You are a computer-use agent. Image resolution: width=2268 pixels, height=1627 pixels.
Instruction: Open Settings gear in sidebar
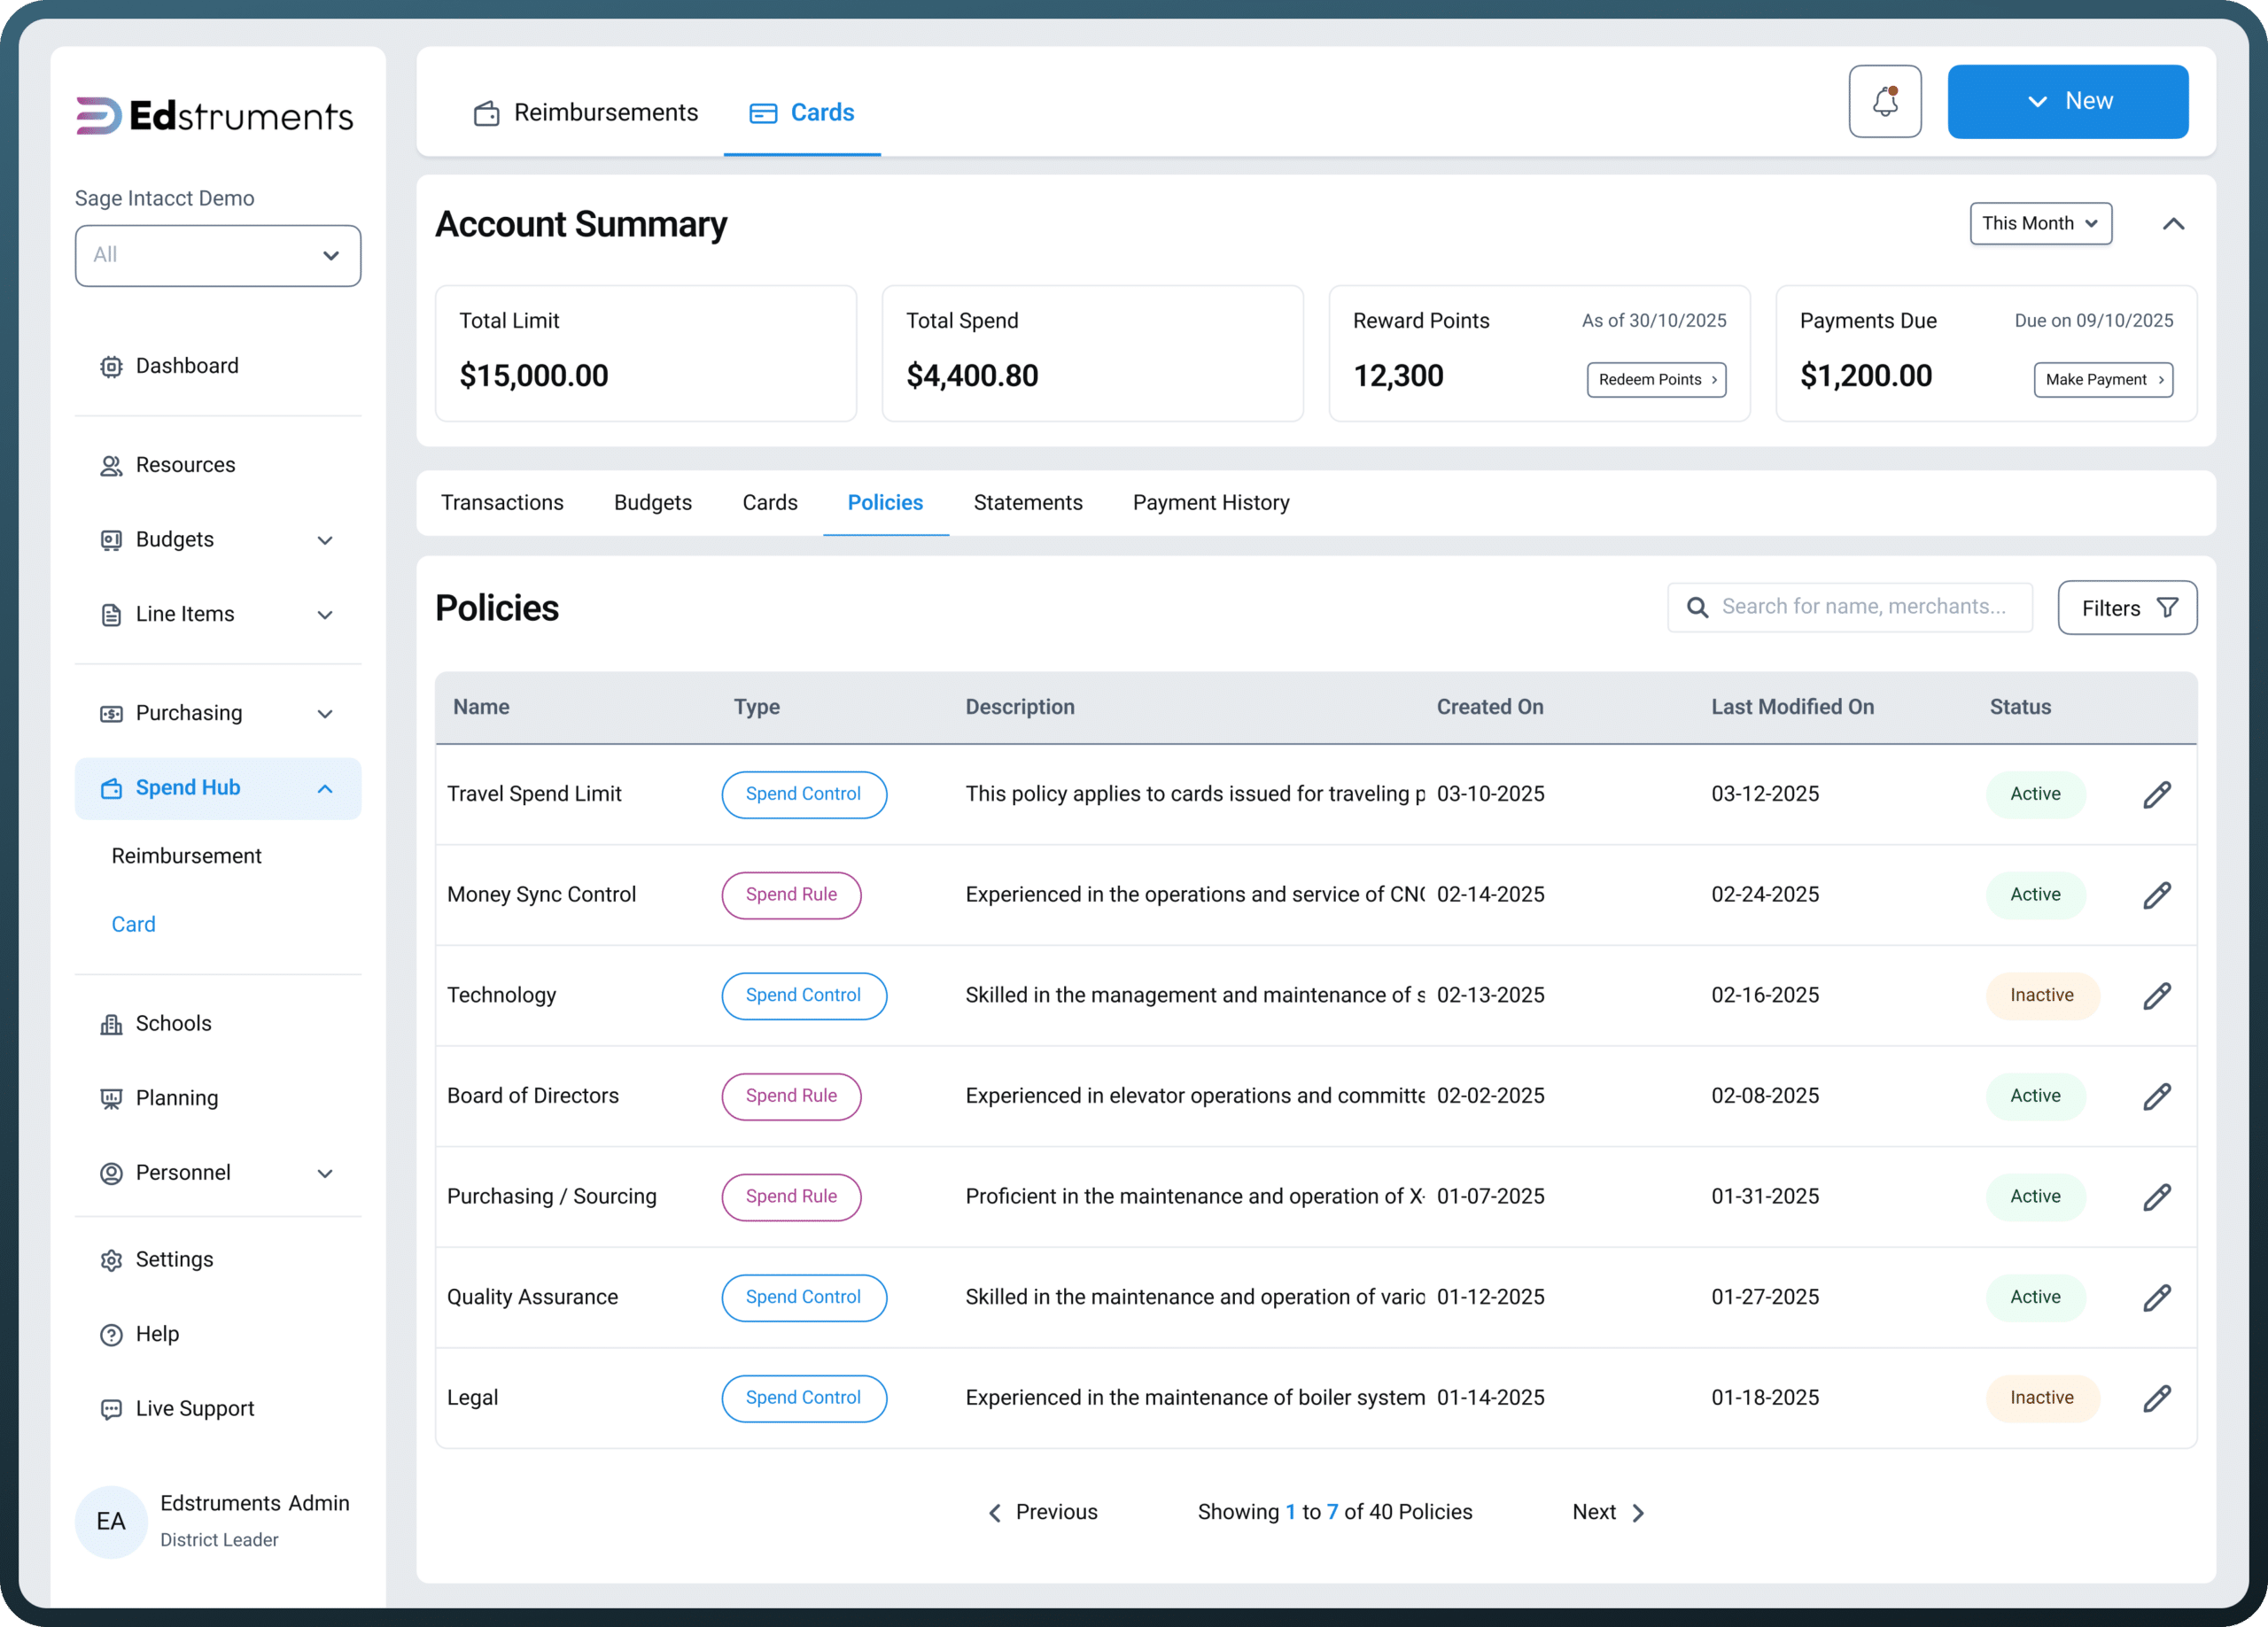pyautogui.click(x=111, y=1259)
